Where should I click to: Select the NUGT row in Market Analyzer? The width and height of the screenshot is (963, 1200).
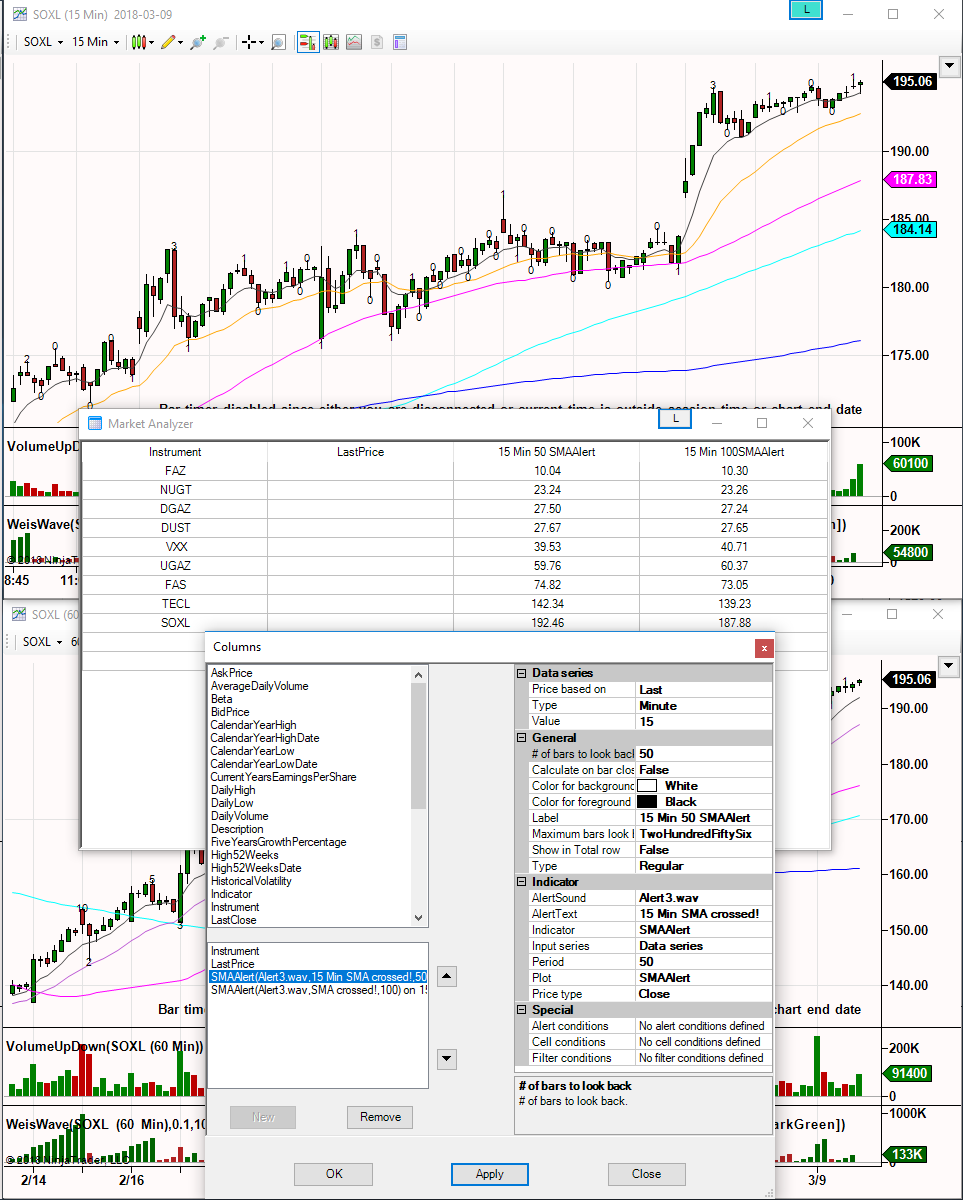pos(455,490)
